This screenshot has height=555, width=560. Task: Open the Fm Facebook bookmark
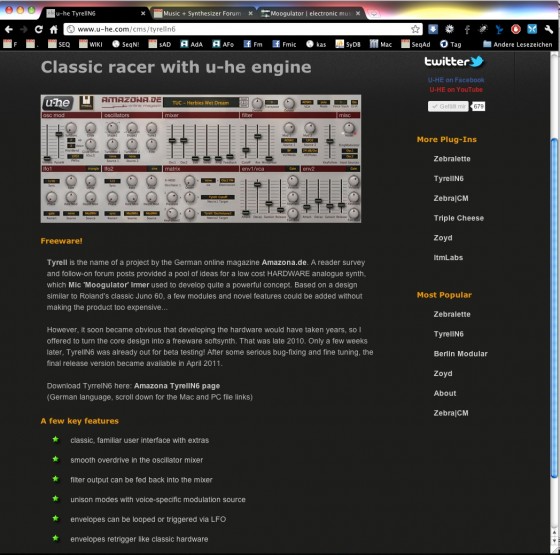[253, 44]
